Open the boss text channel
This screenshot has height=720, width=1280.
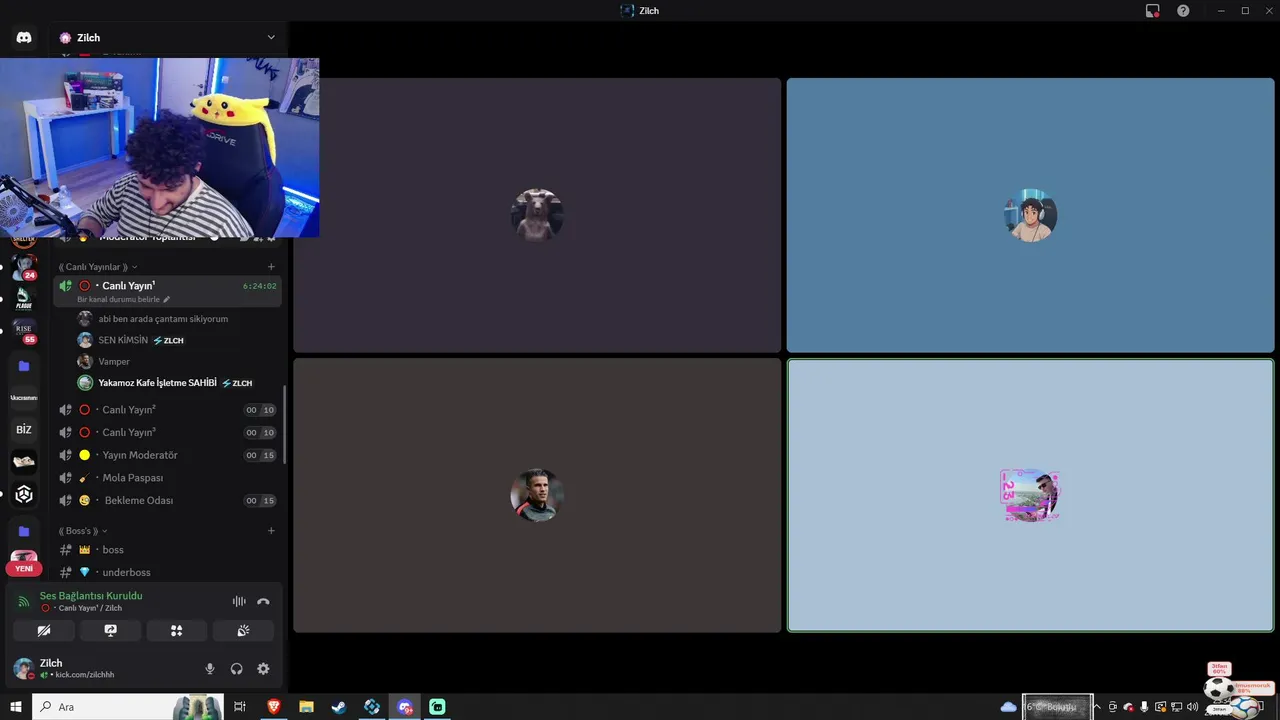coord(167,550)
